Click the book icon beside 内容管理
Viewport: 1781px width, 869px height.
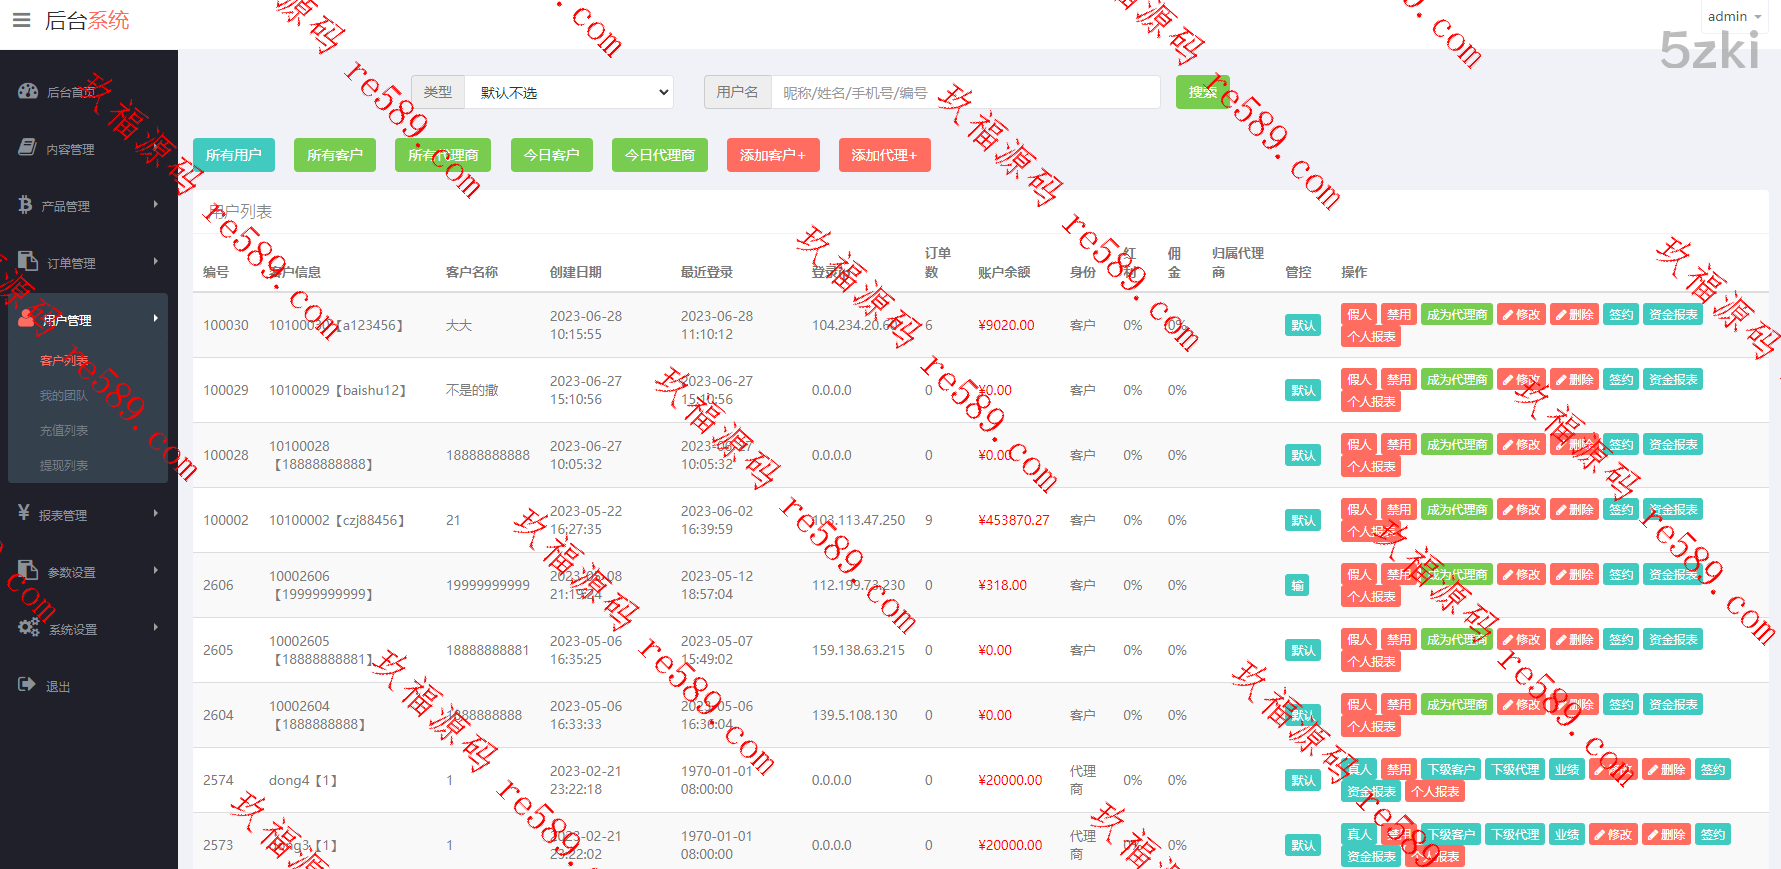point(28,148)
